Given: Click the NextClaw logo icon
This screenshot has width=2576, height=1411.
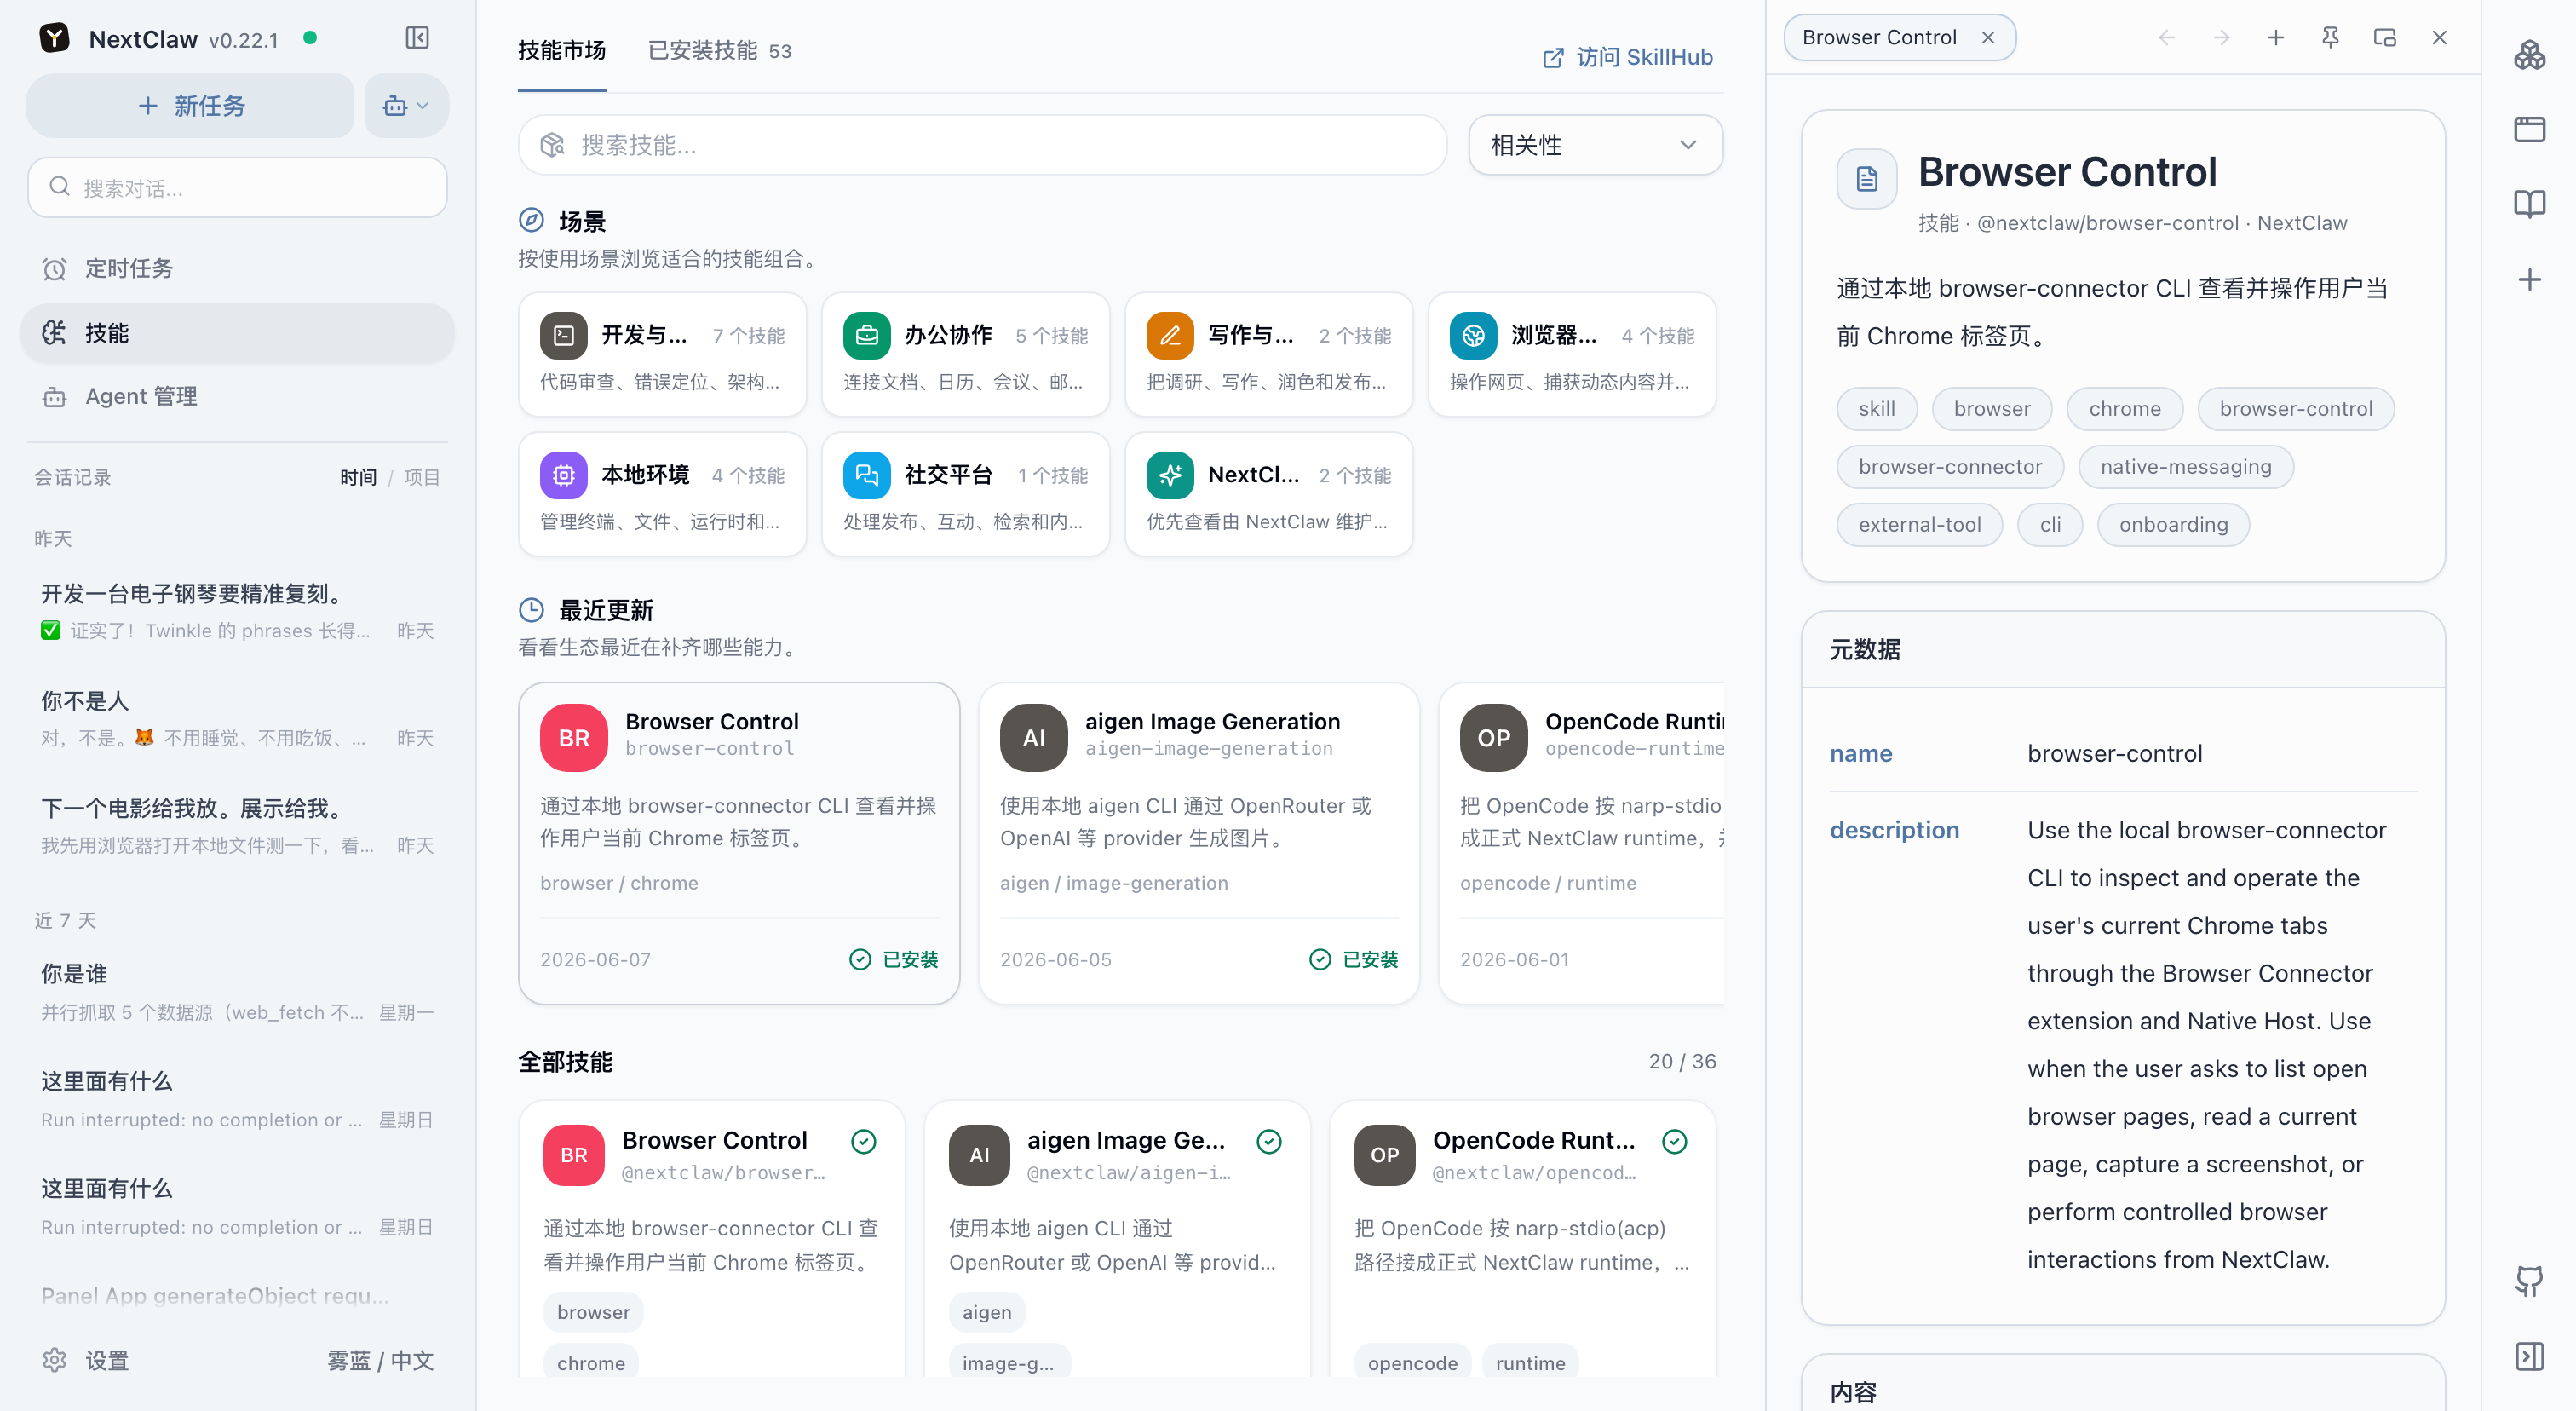Looking at the screenshot, I should 54,38.
